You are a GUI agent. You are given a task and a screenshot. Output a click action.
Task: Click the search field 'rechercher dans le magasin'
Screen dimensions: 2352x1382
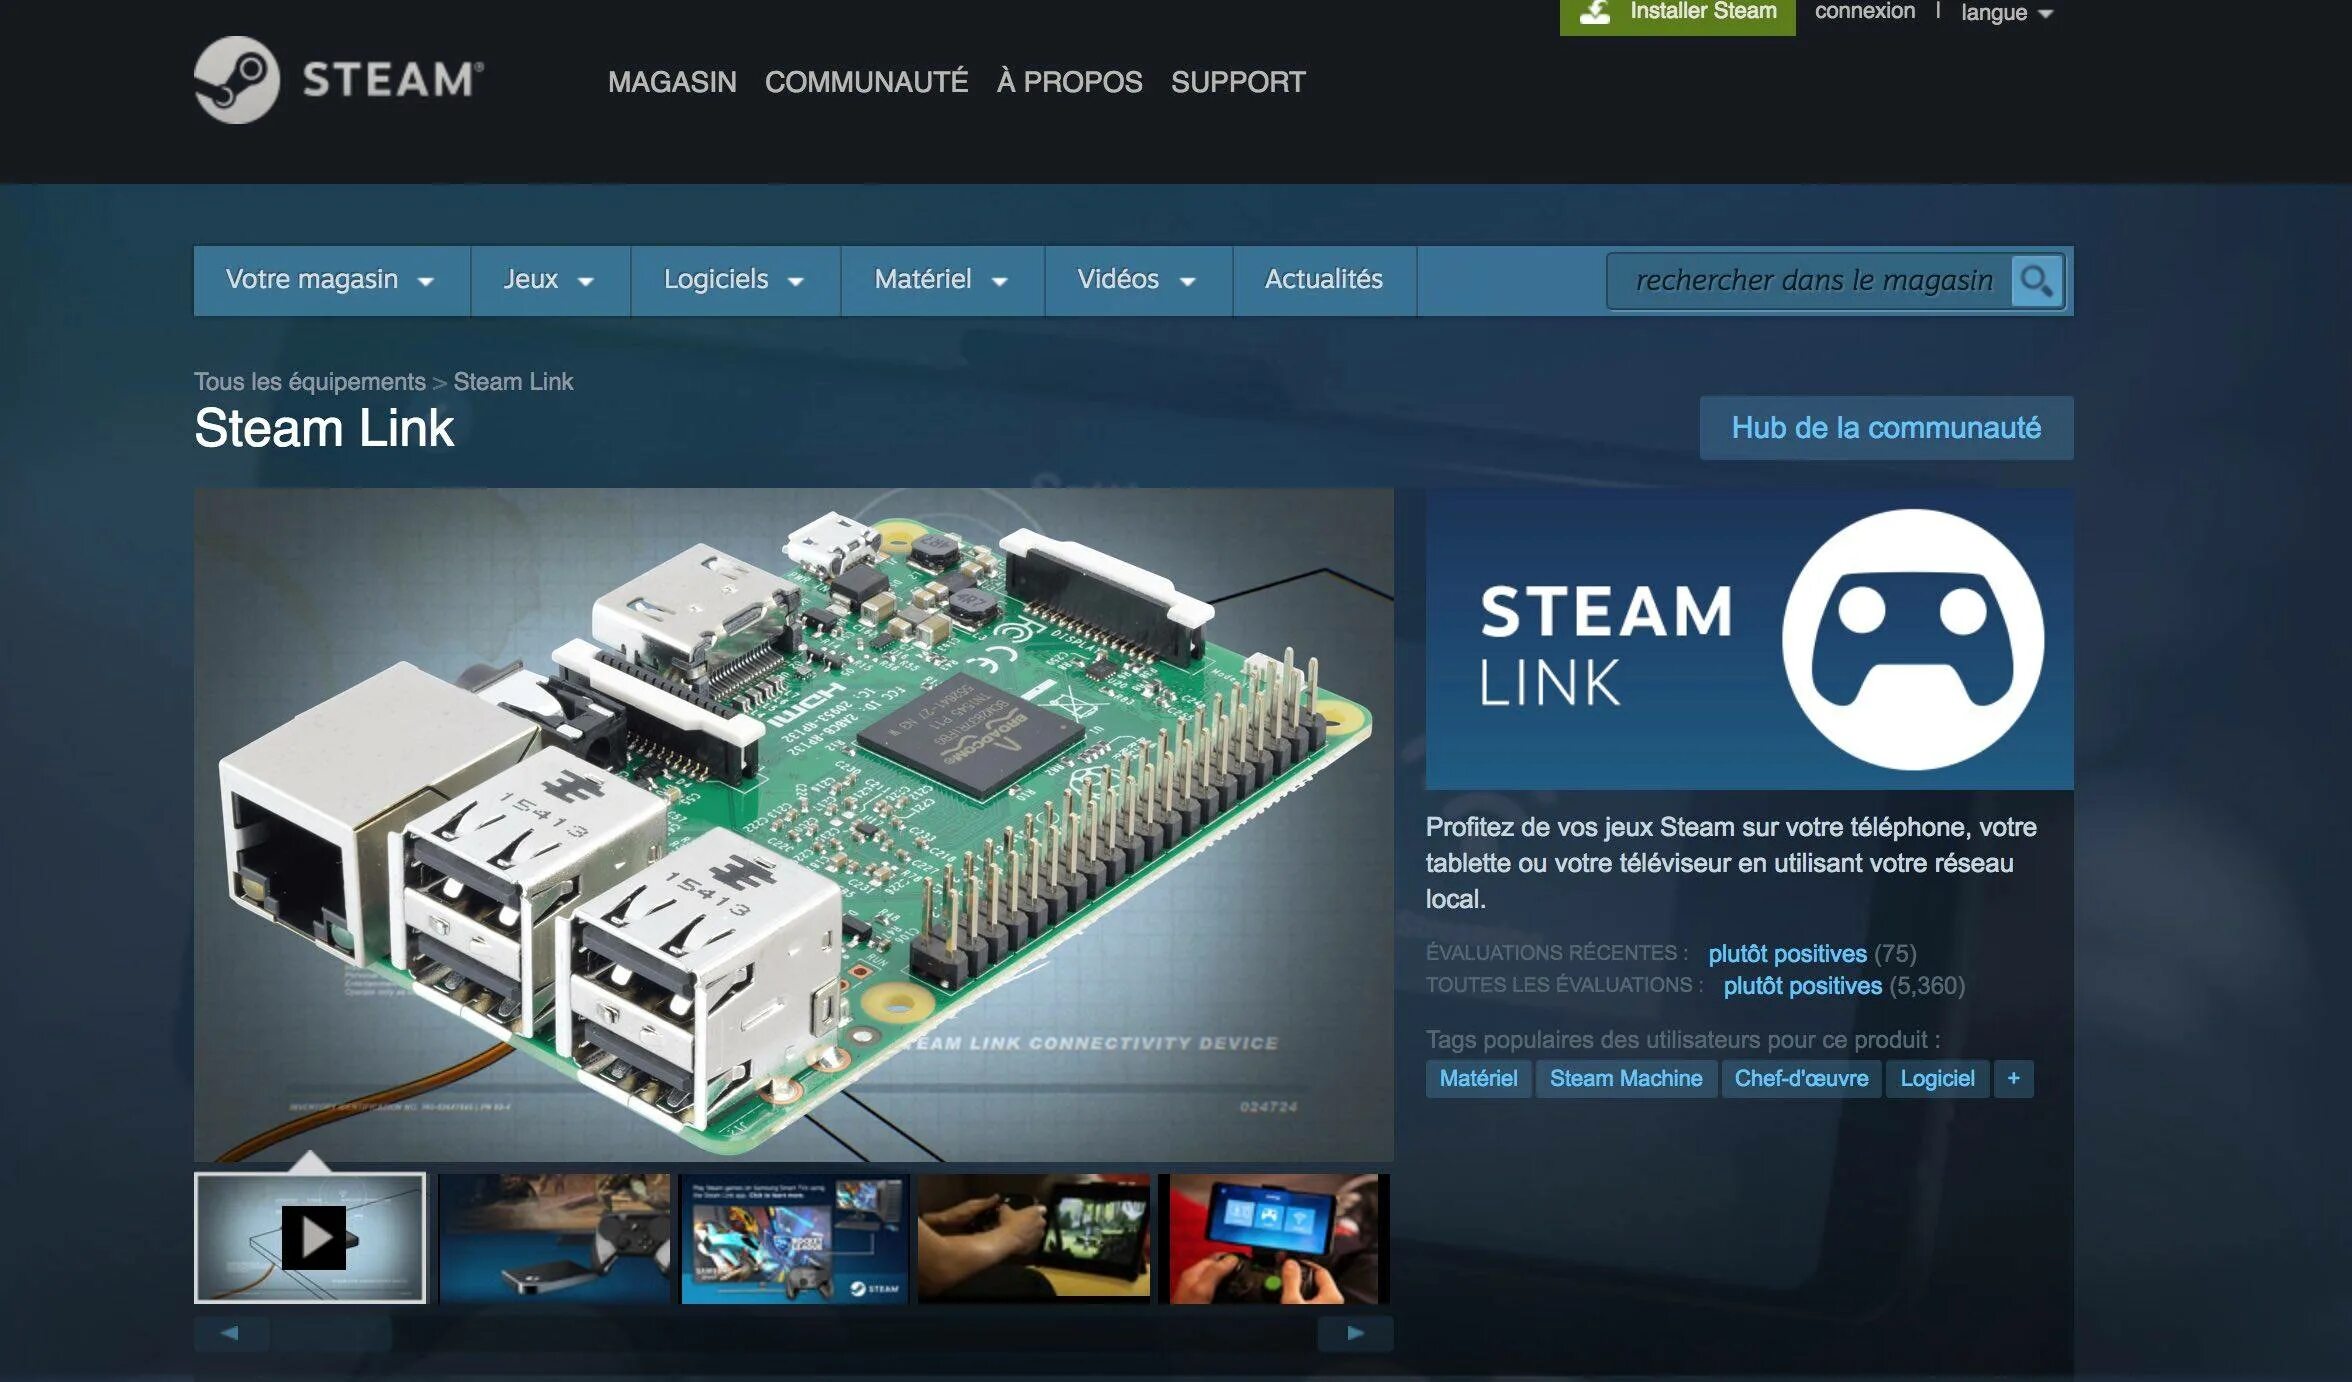point(1810,281)
